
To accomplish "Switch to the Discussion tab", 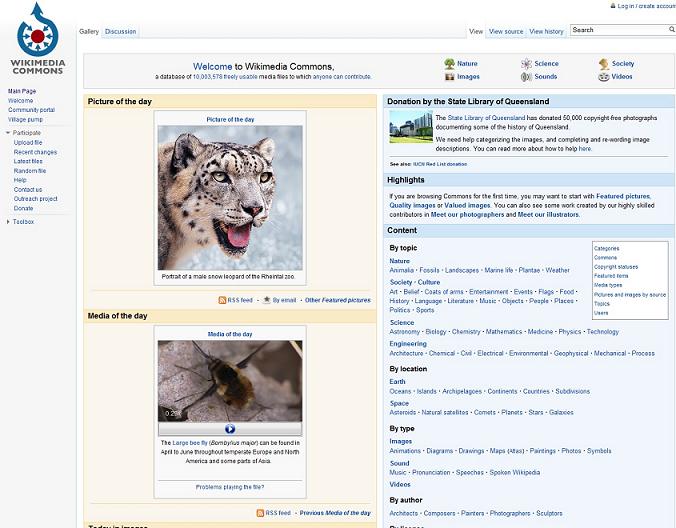I will click(120, 31).
